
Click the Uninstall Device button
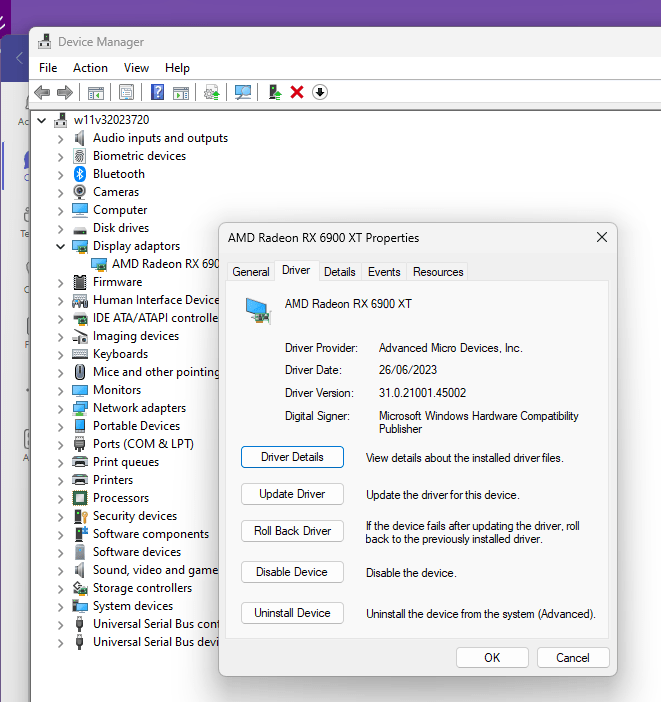(x=292, y=613)
